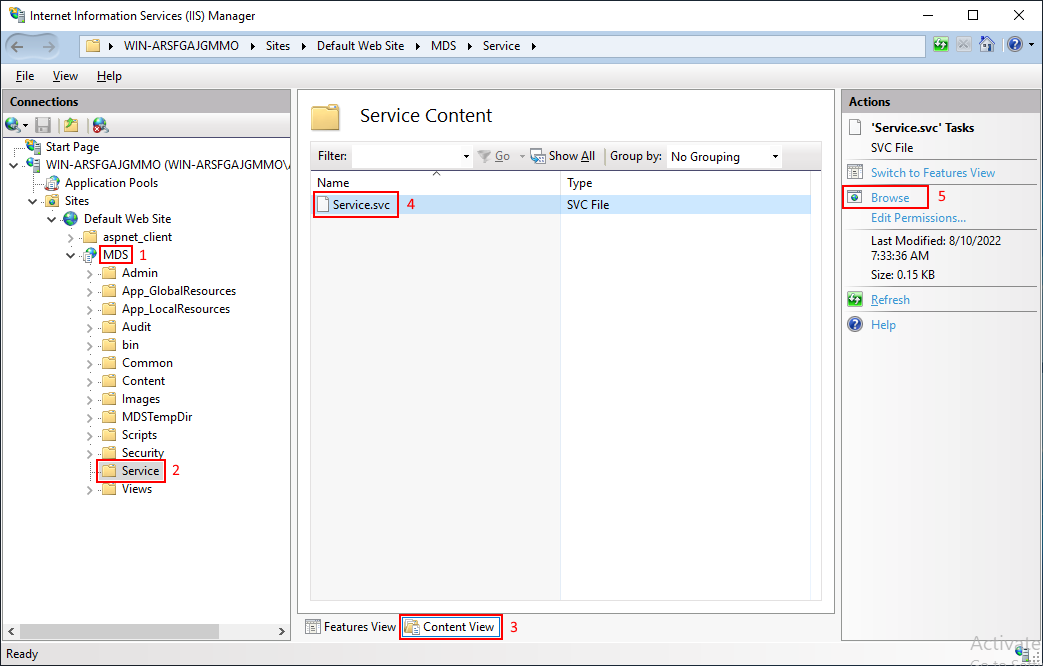This screenshot has height=666, width=1043.
Task: Click the Home icon beside address bar
Action: (987, 45)
